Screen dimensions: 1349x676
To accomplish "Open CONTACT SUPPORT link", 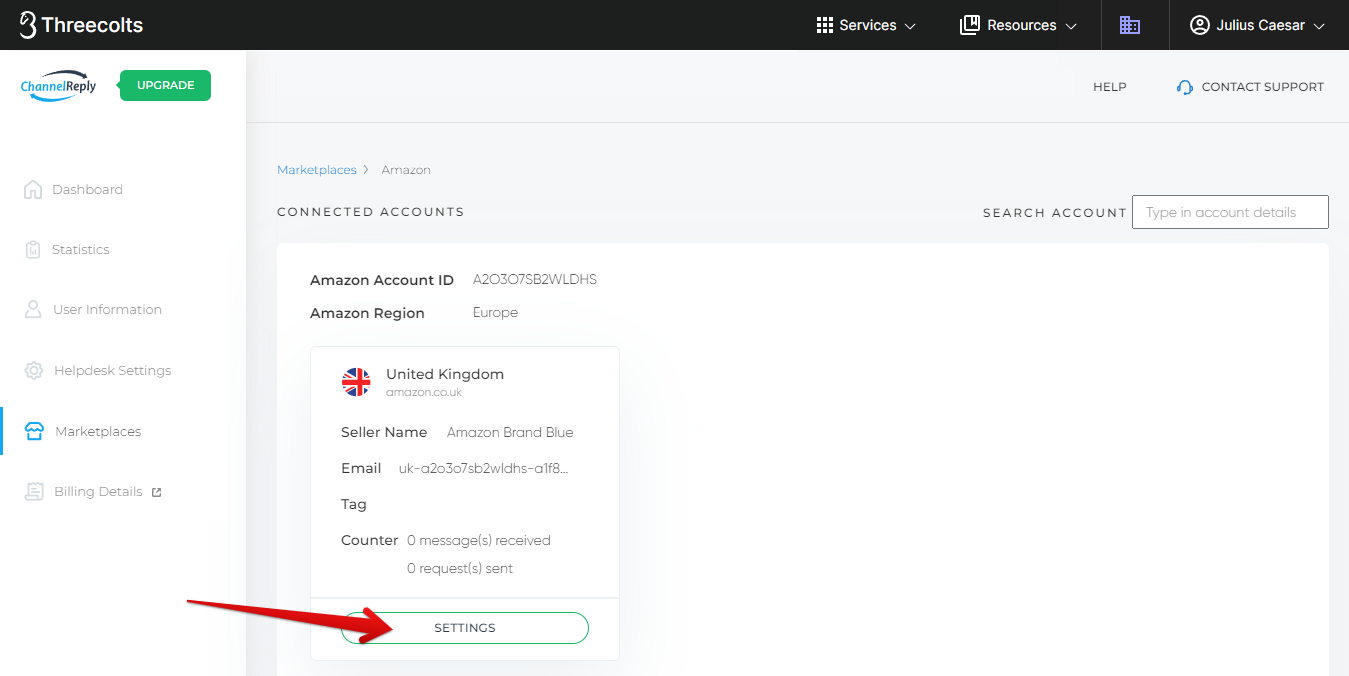I will (x=1262, y=87).
